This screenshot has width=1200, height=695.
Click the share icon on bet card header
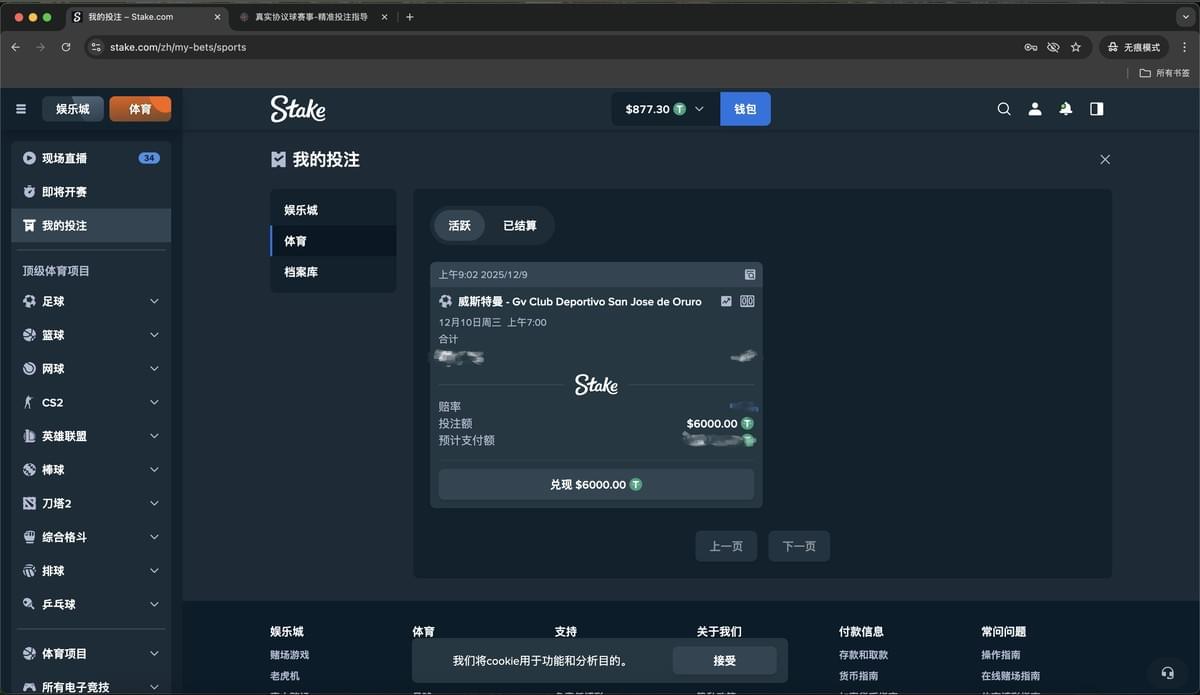point(750,275)
